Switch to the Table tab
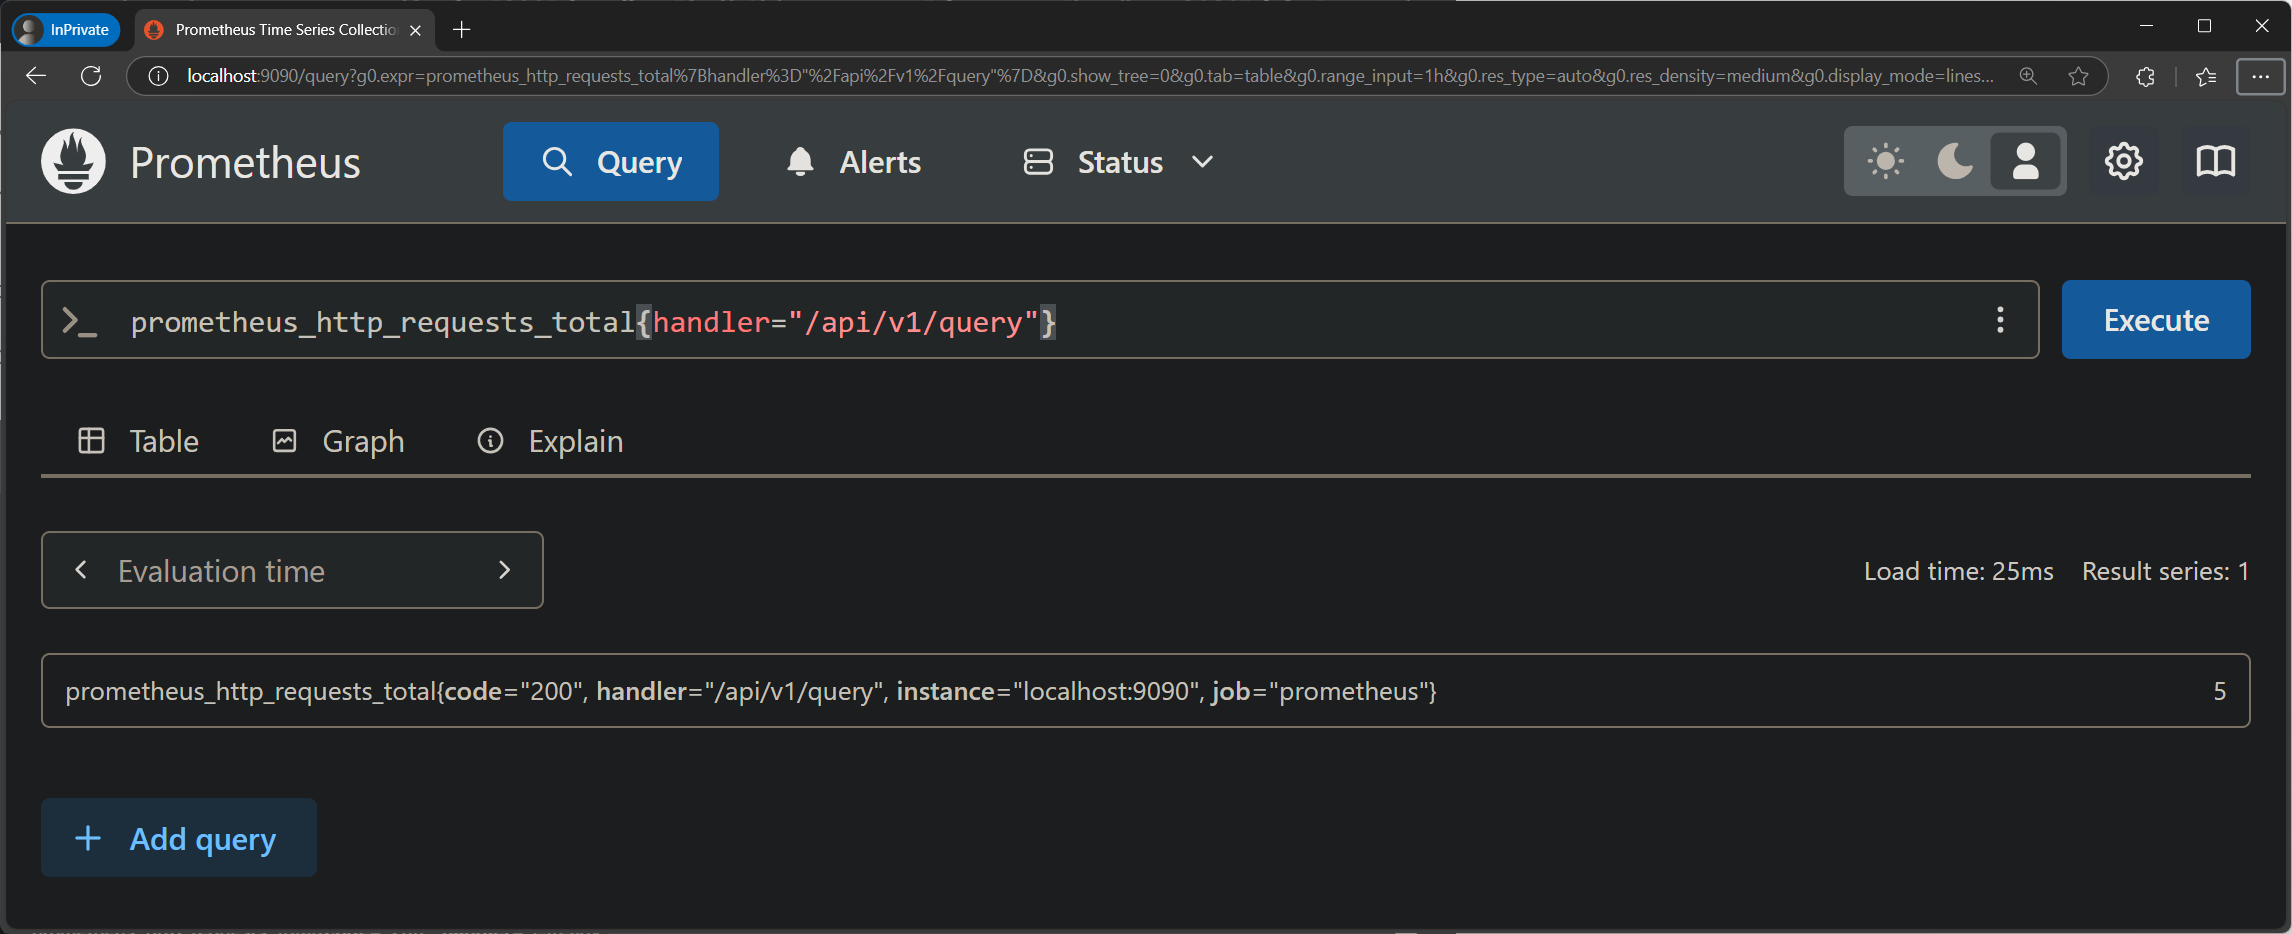This screenshot has width=2292, height=934. click(x=138, y=441)
